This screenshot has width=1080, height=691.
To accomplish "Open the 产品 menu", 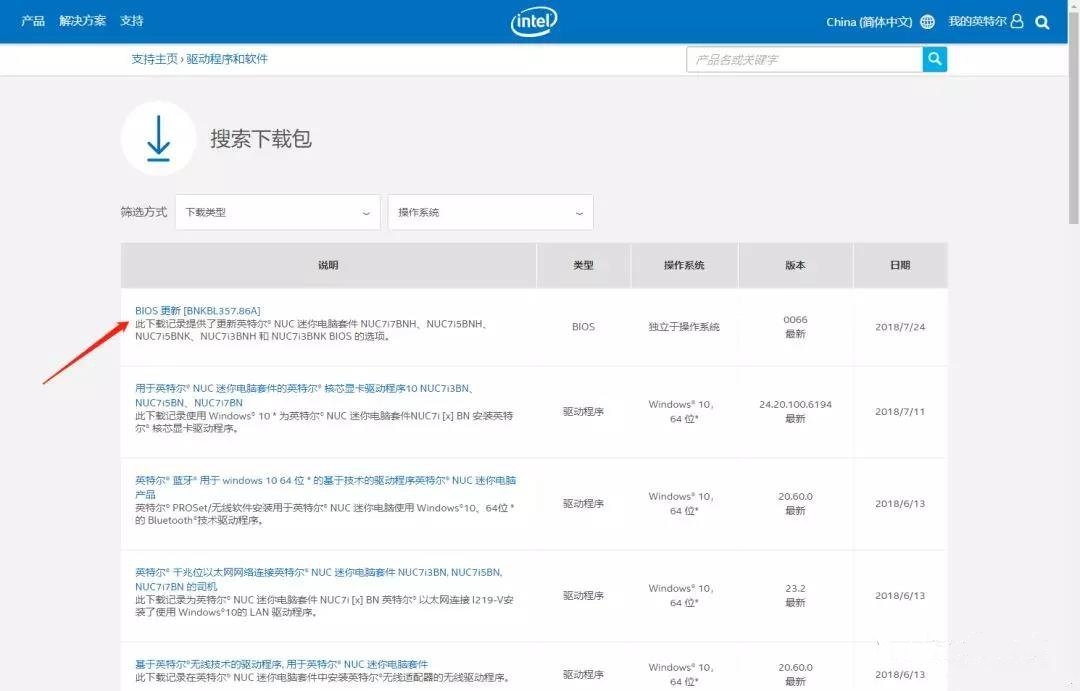I will point(32,21).
